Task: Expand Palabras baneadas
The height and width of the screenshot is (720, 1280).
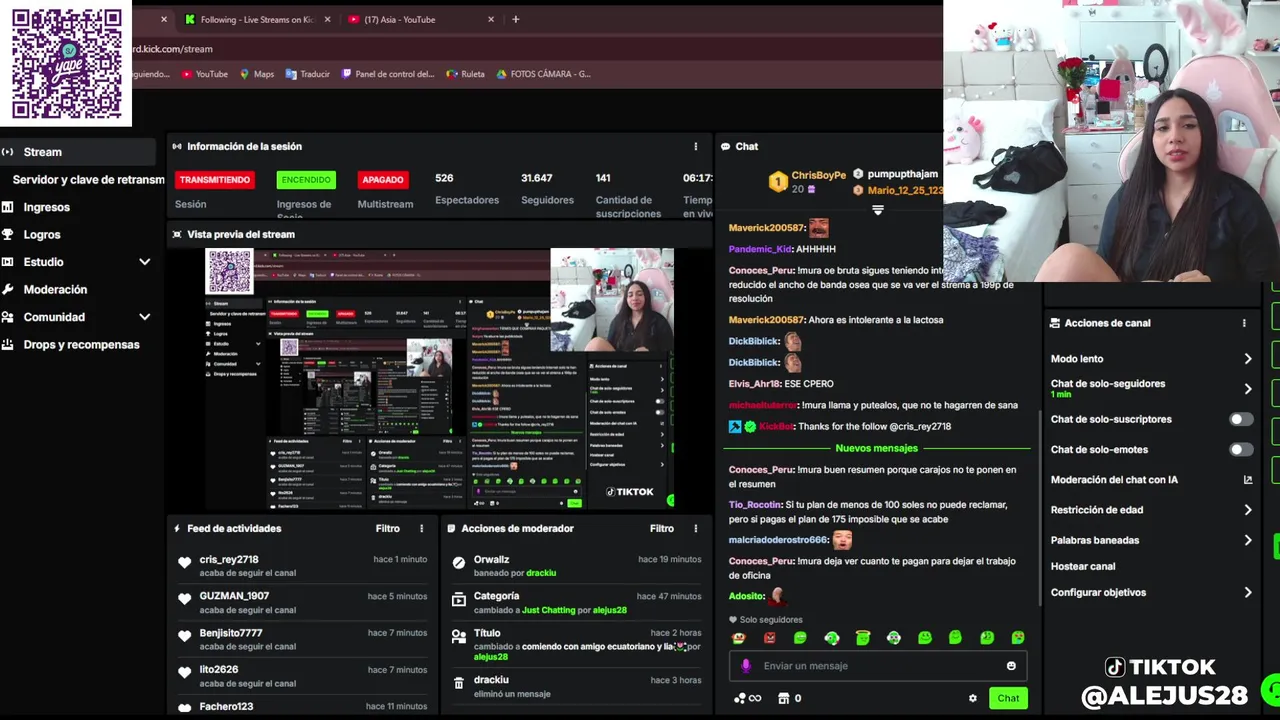Action: click(1248, 540)
